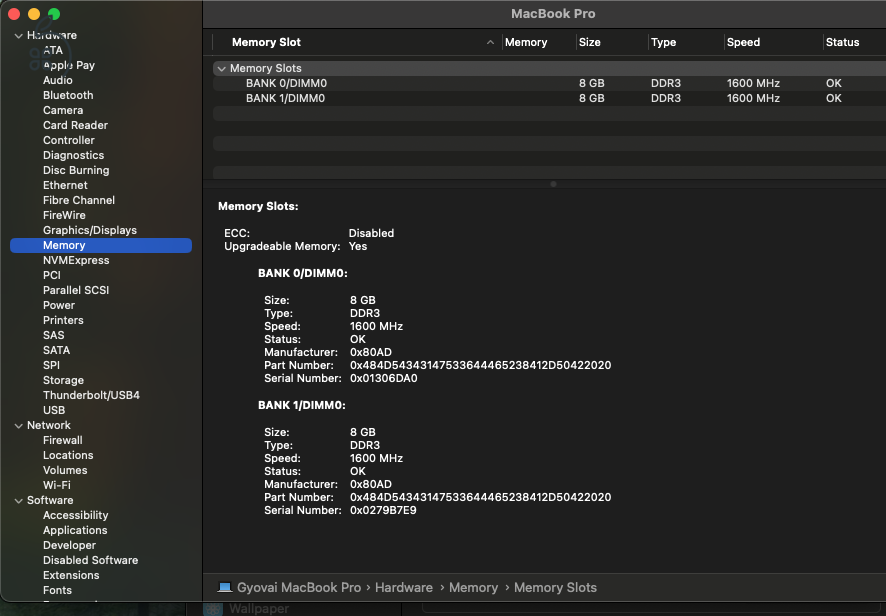
Task: Select Graphics/Displays in sidebar
Action: [x=90, y=230]
